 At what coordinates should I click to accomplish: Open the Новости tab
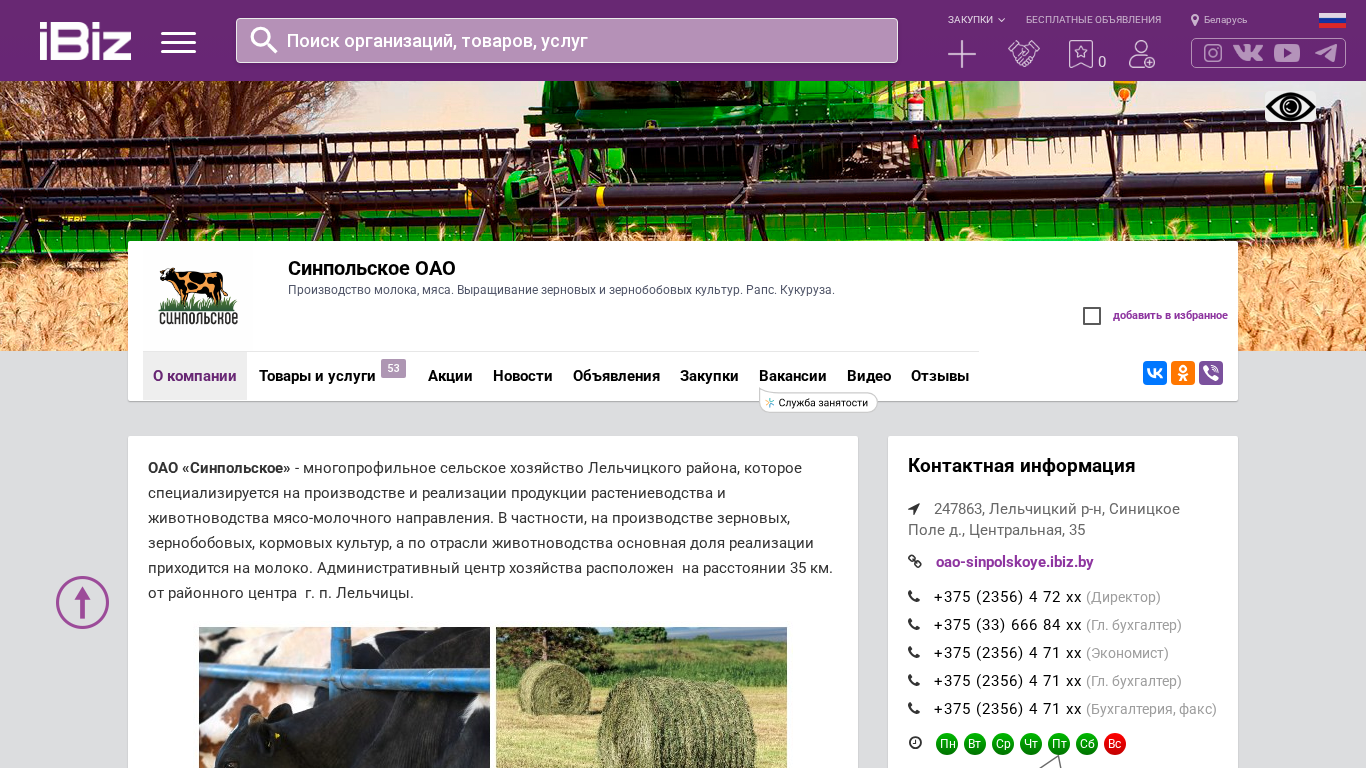(523, 376)
